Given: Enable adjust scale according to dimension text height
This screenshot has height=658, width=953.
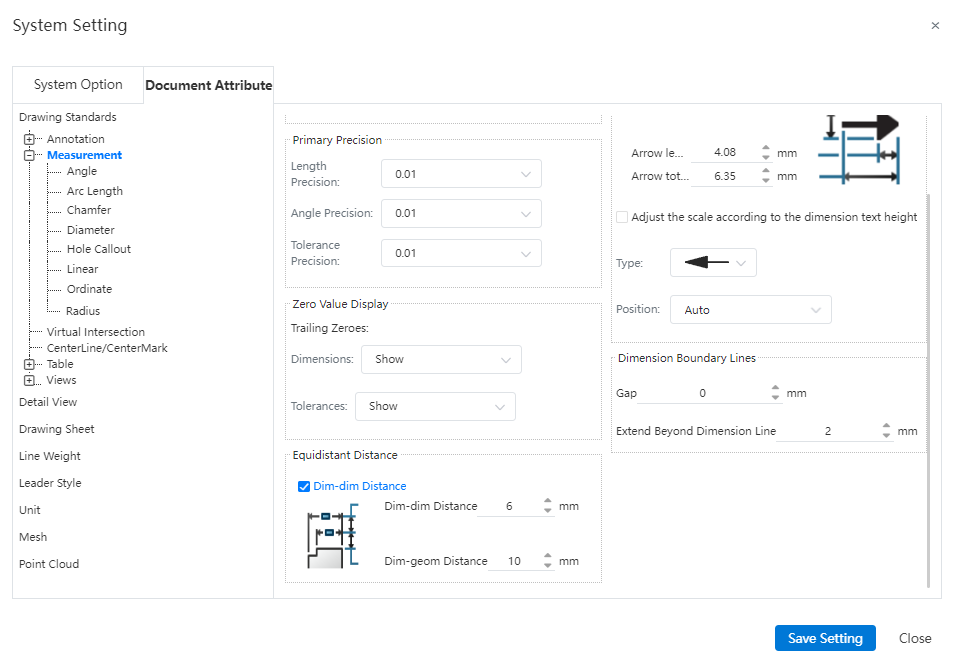Looking at the screenshot, I should 622,217.
